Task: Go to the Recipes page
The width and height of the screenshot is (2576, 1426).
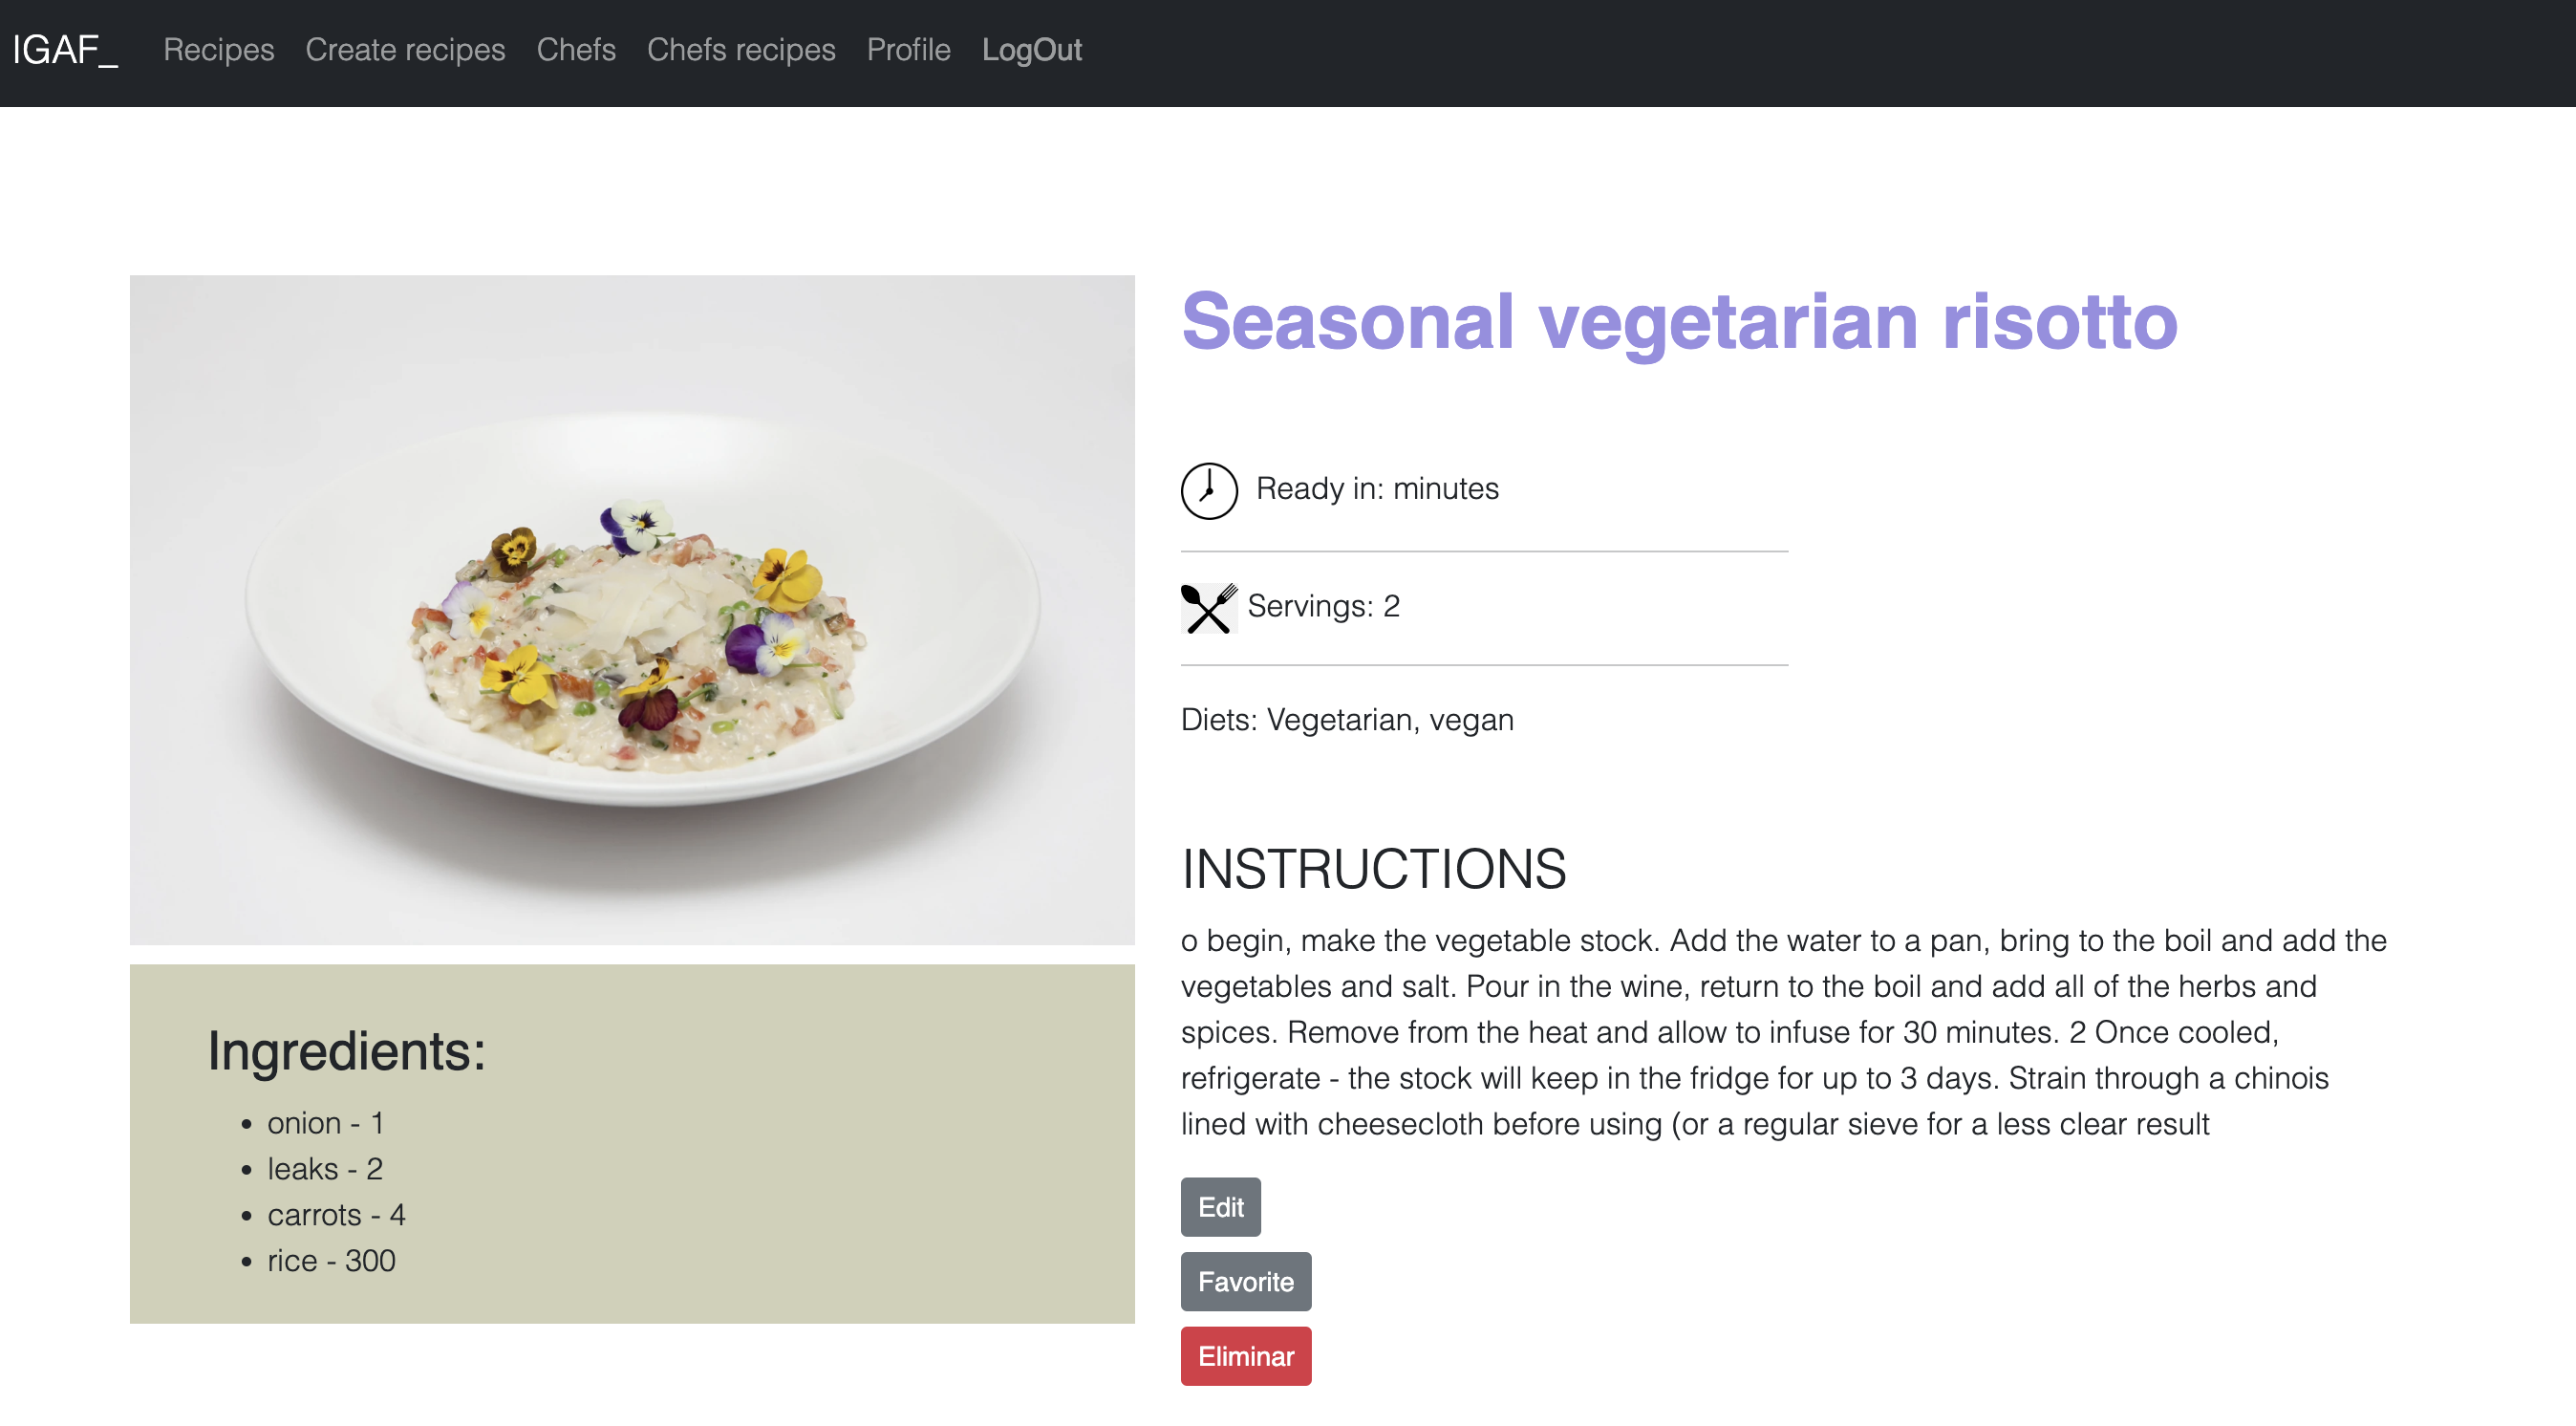Action: [x=219, y=50]
